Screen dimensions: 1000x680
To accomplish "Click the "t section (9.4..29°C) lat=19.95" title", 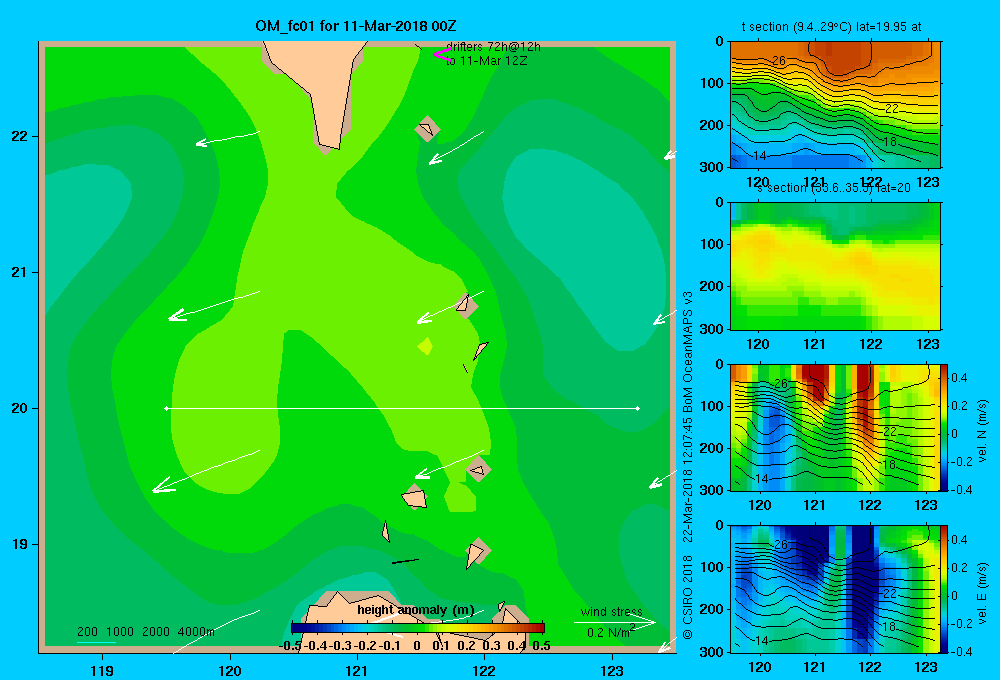I will click(831, 27).
